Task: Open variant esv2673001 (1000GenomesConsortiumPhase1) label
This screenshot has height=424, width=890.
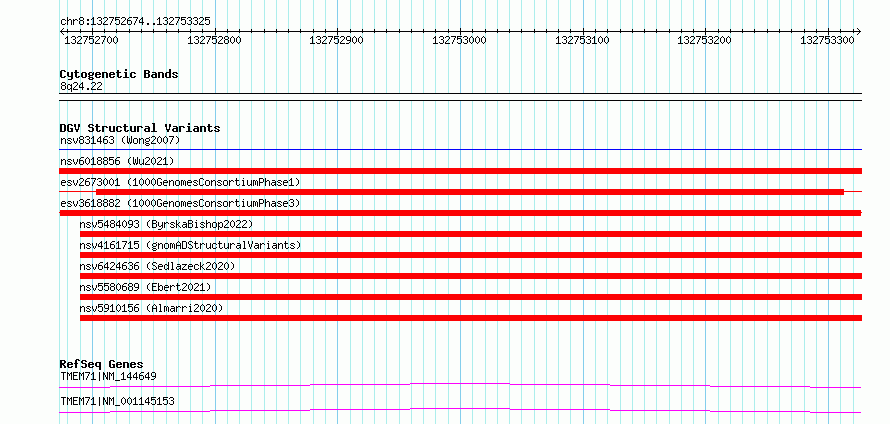Action: pyautogui.click(x=180, y=182)
